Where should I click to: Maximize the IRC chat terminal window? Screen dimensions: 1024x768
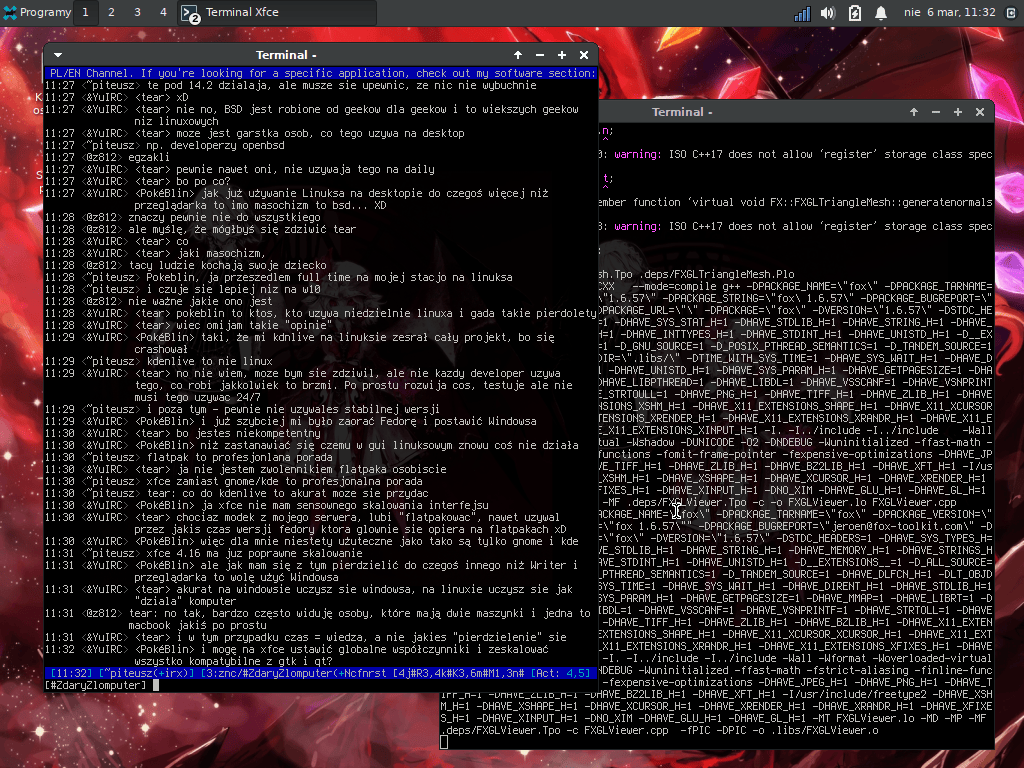click(562, 55)
